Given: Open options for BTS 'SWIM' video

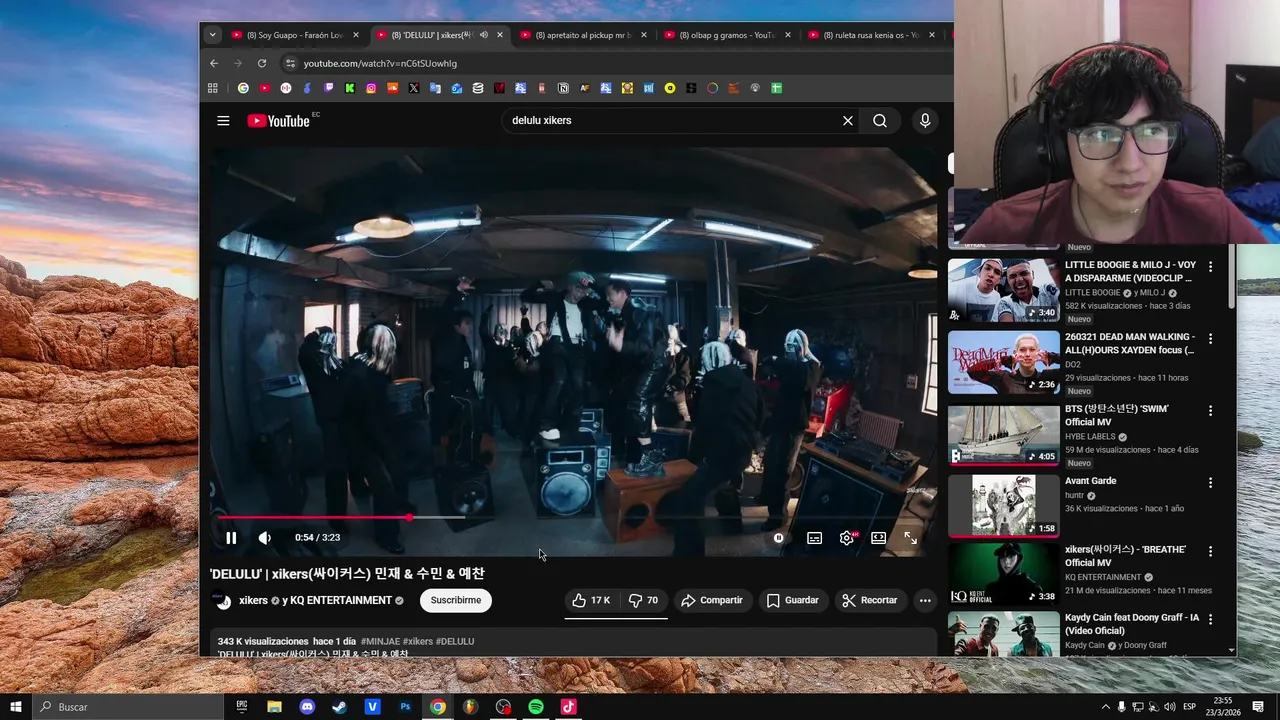Looking at the screenshot, I should [1210, 411].
